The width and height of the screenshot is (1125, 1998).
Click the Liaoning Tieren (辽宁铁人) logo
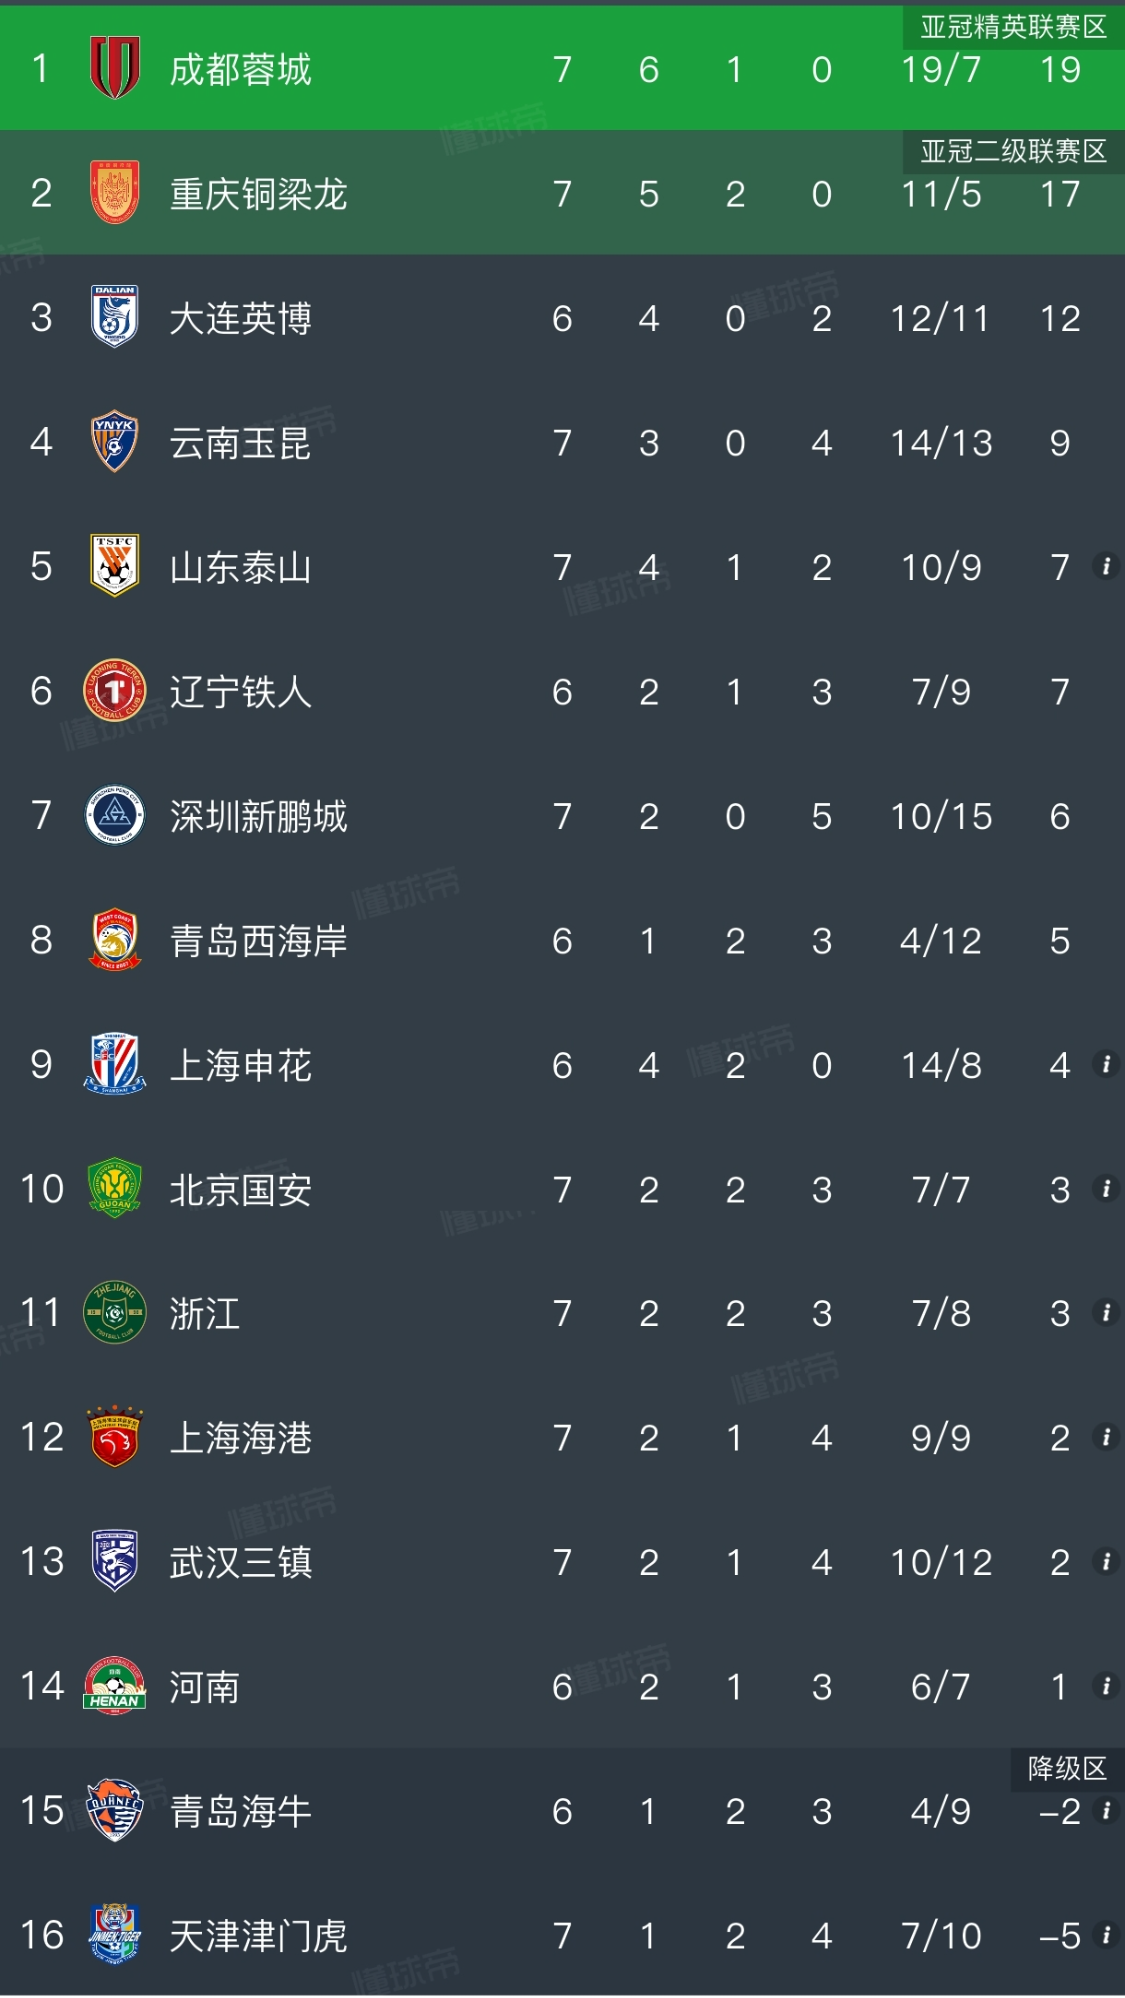114,690
